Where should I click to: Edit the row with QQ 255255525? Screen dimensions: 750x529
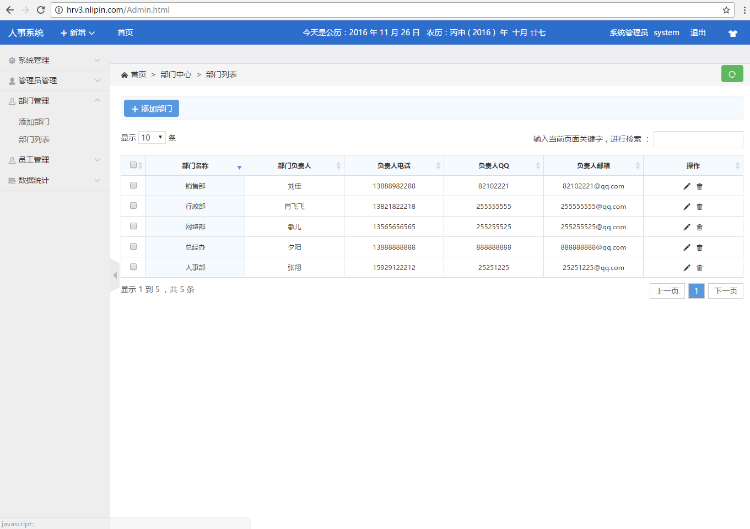(x=686, y=227)
